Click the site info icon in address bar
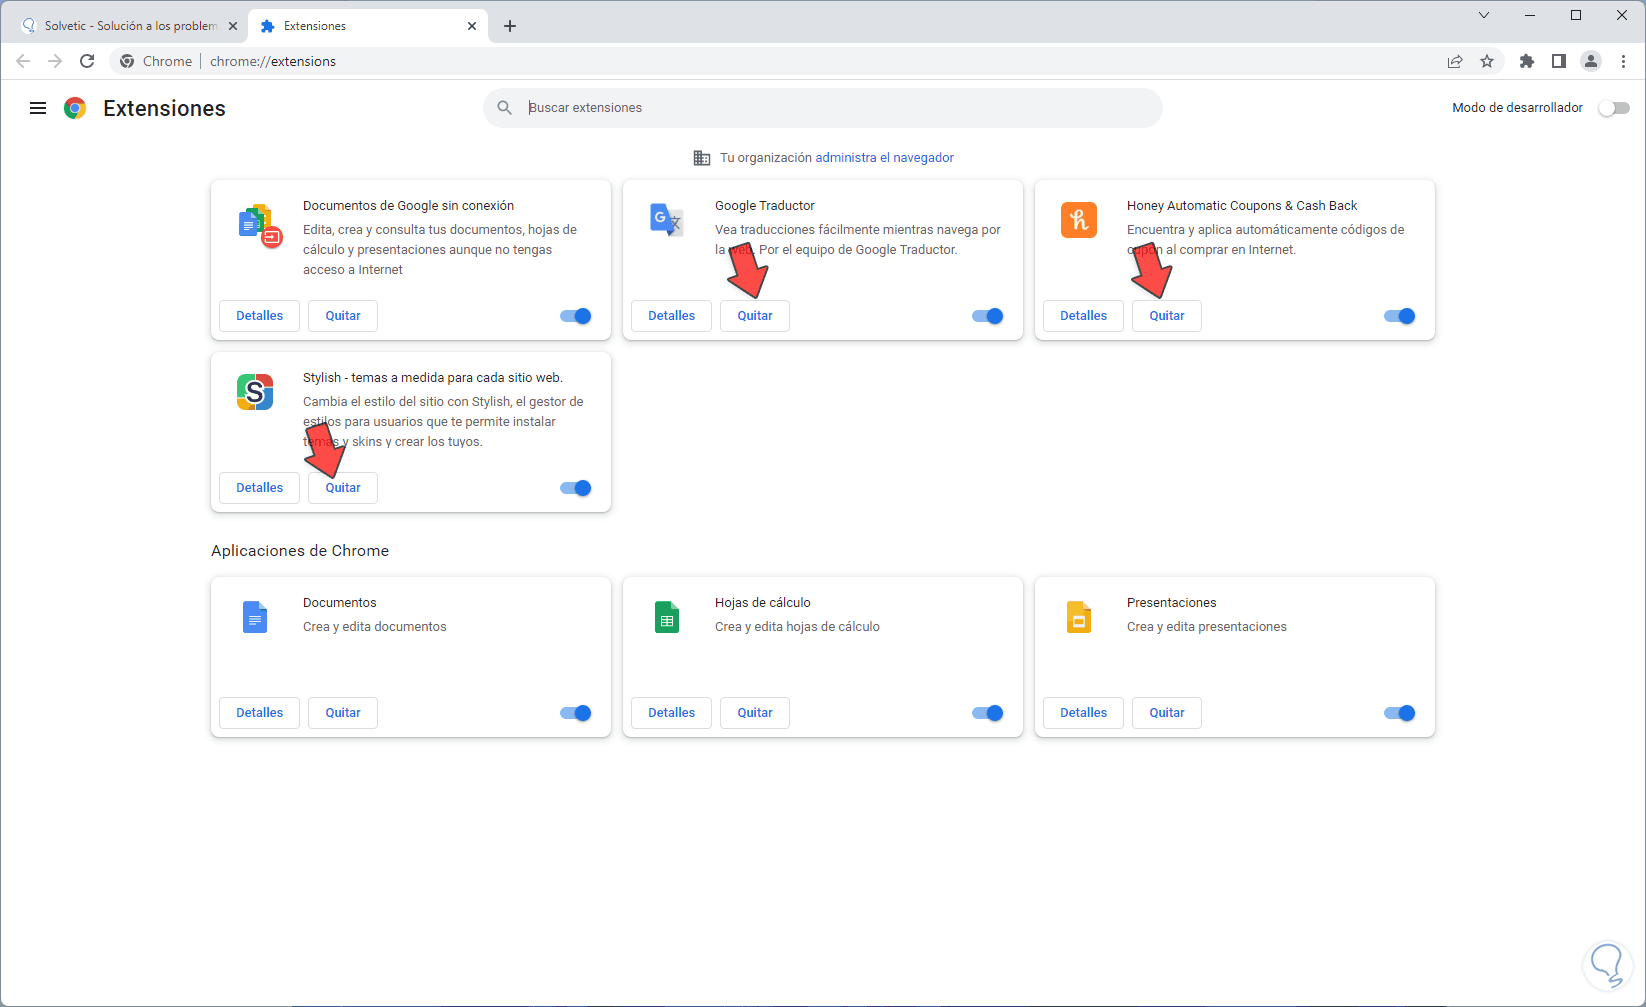1646x1007 pixels. tap(127, 61)
